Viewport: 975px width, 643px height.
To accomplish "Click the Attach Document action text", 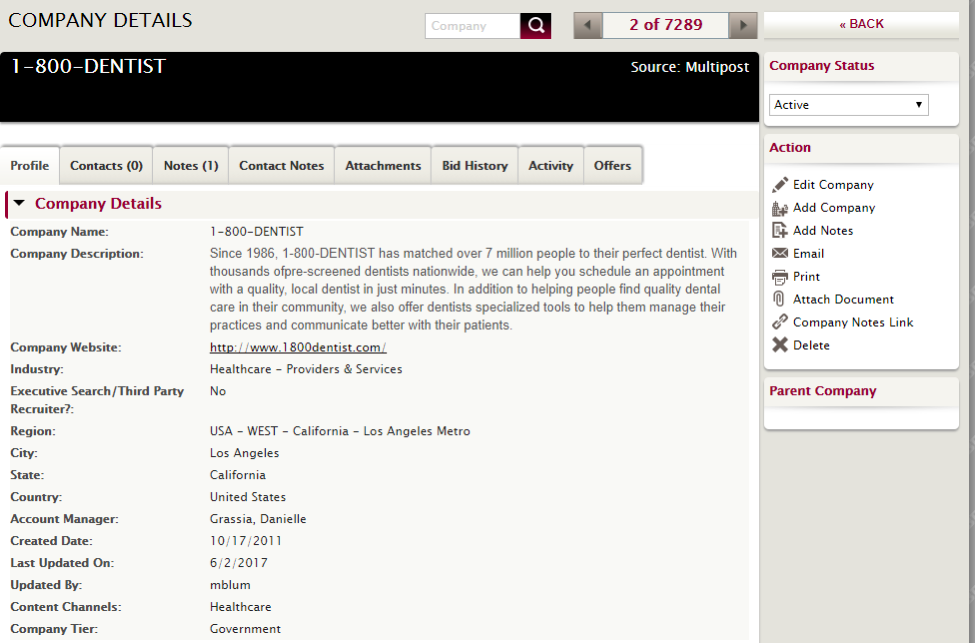I will click(x=843, y=299).
